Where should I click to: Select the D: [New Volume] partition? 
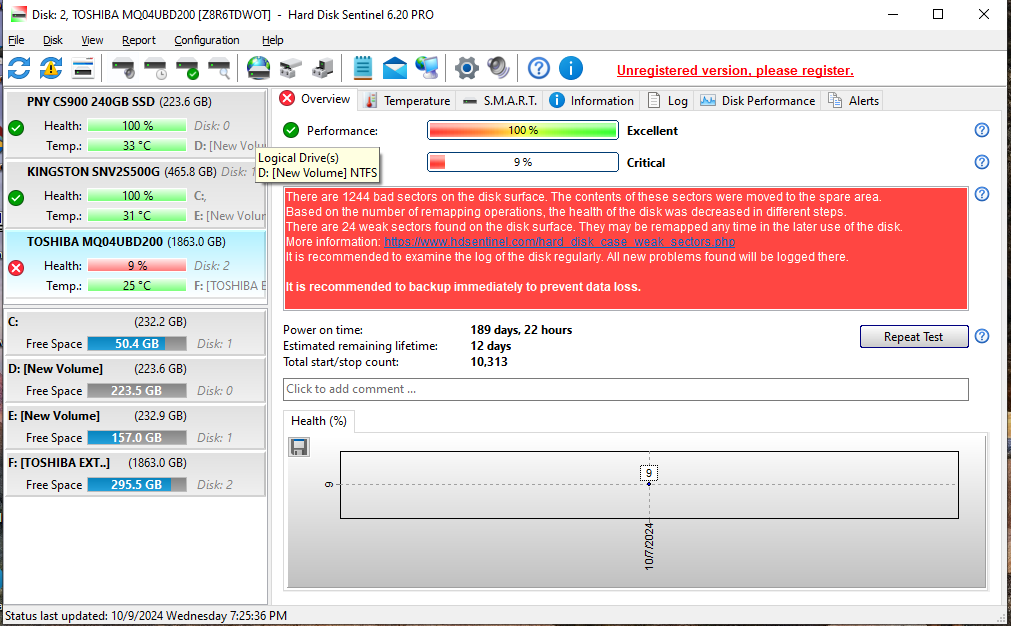tap(135, 380)
